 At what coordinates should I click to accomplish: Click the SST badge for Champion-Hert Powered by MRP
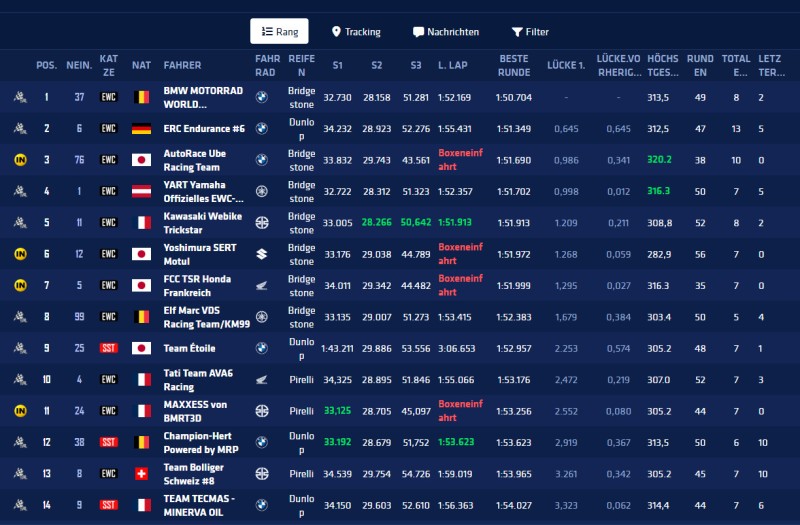(109, 442)
